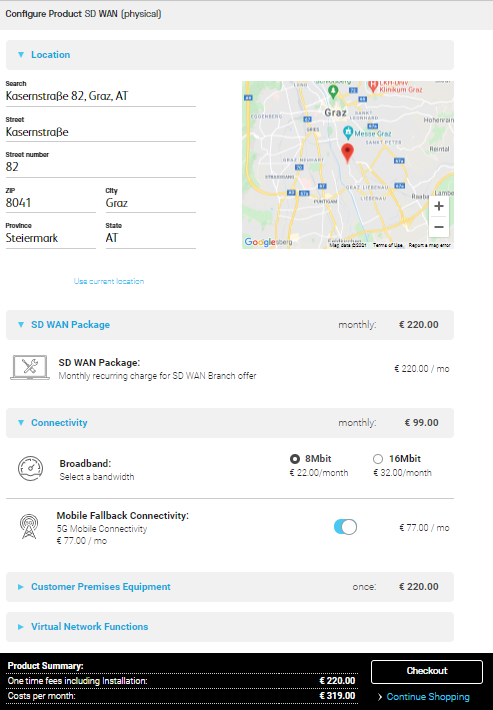Click Report a map error link
The height and width of the screenshot is (710, 493).
tap(429, 245)
